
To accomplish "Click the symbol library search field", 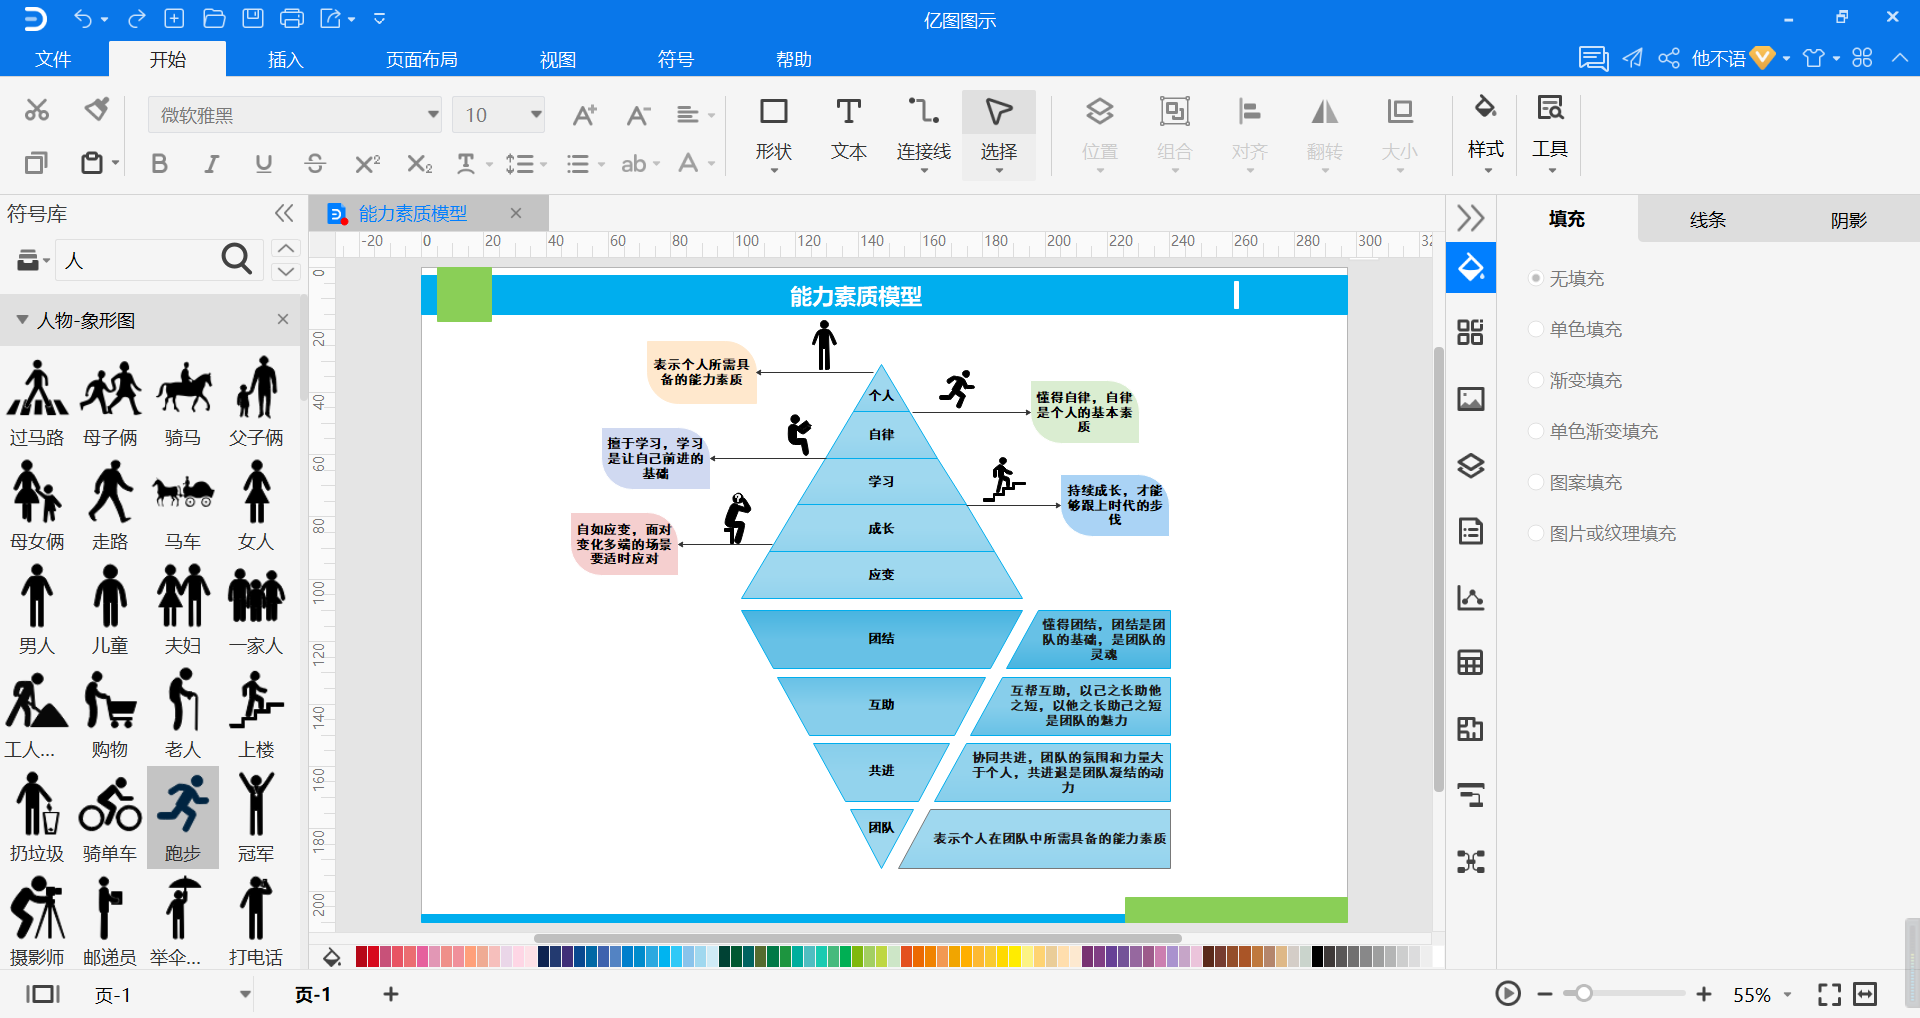I will tap(140, 261).
